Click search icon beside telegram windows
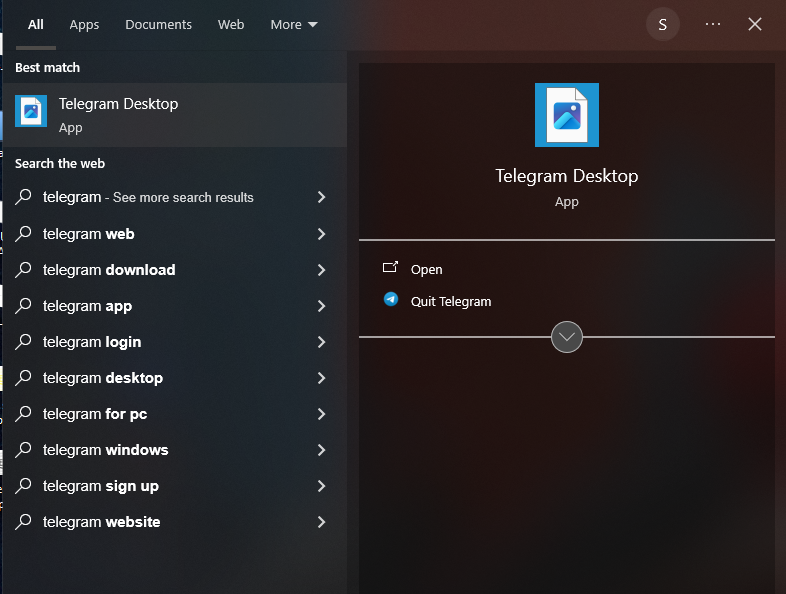Image resolution: width=786 pixels, height=594 pixels. pyautogui.click(x=23, y=450)
